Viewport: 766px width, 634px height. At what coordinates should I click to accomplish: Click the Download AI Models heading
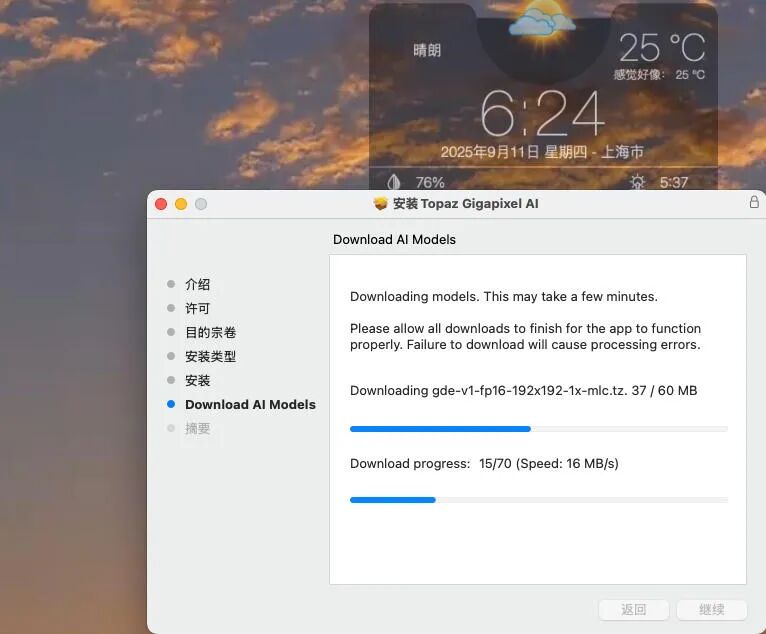pos(394,239)
